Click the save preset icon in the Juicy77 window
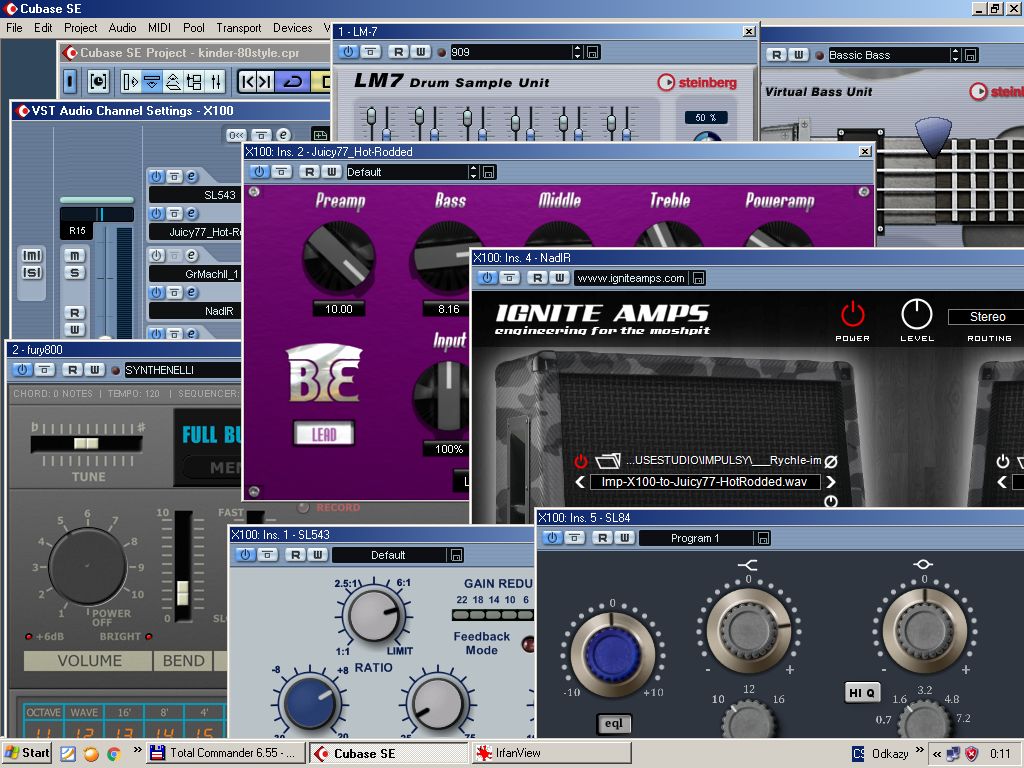The height and width of the screenshot is (768, 1024). [x=488, y=172]
